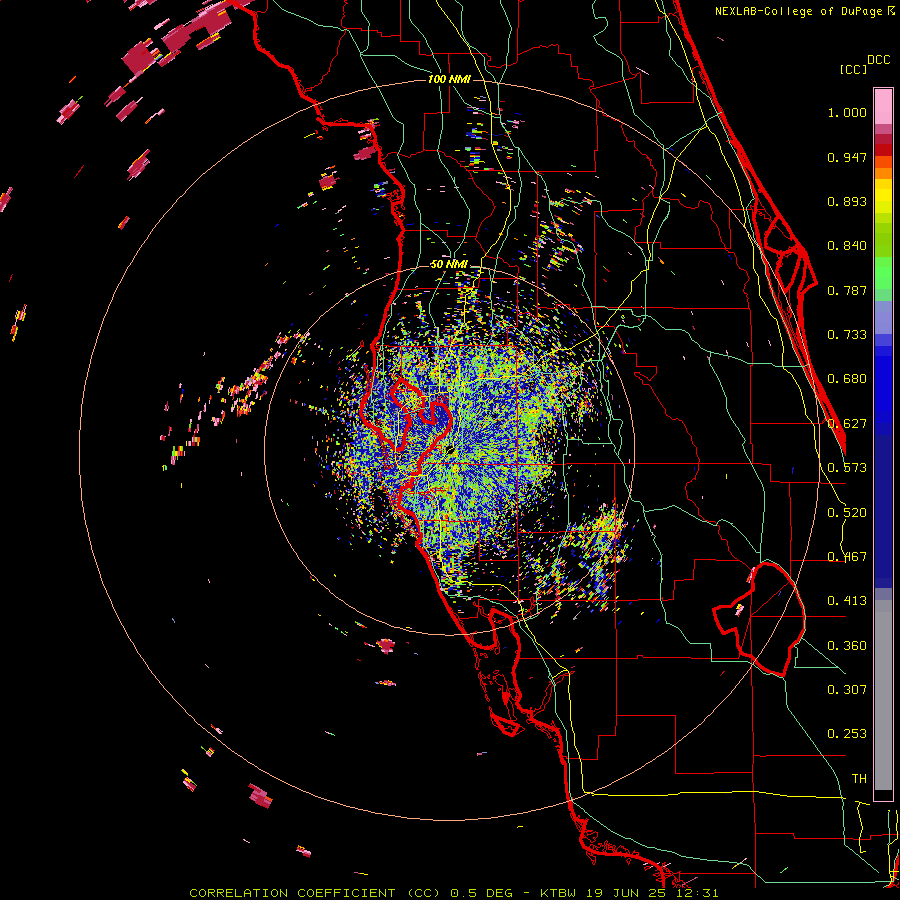The height and width of the screenshot is (900, 900).
Task: Select the 1.000 value on the scale
Action: pos(847,112)
